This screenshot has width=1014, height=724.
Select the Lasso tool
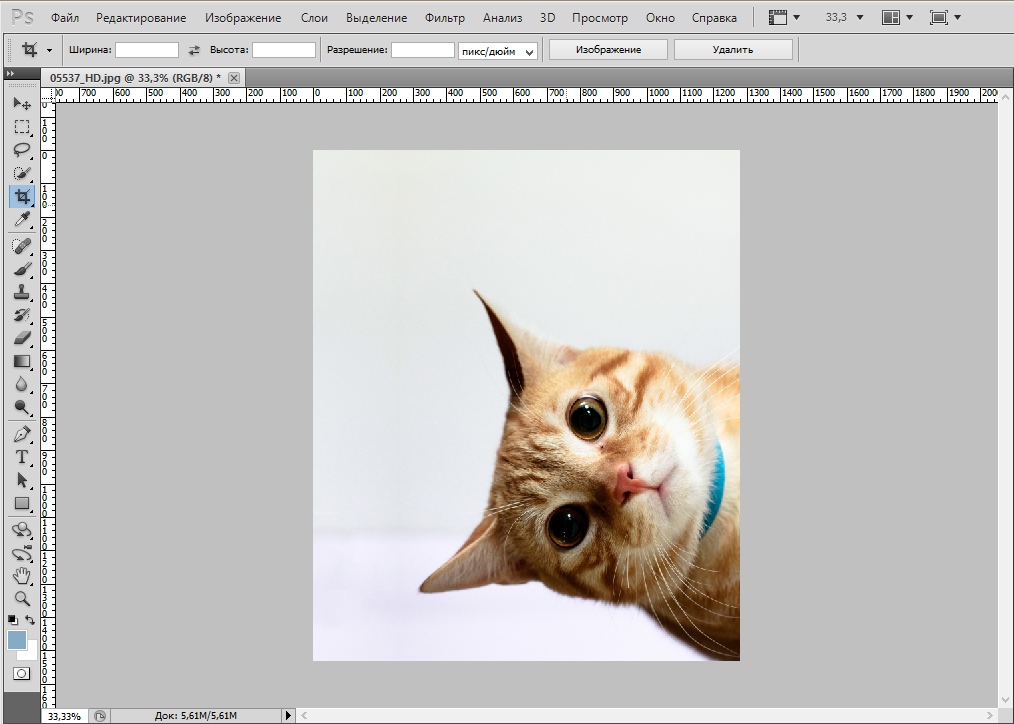[21, 150]
